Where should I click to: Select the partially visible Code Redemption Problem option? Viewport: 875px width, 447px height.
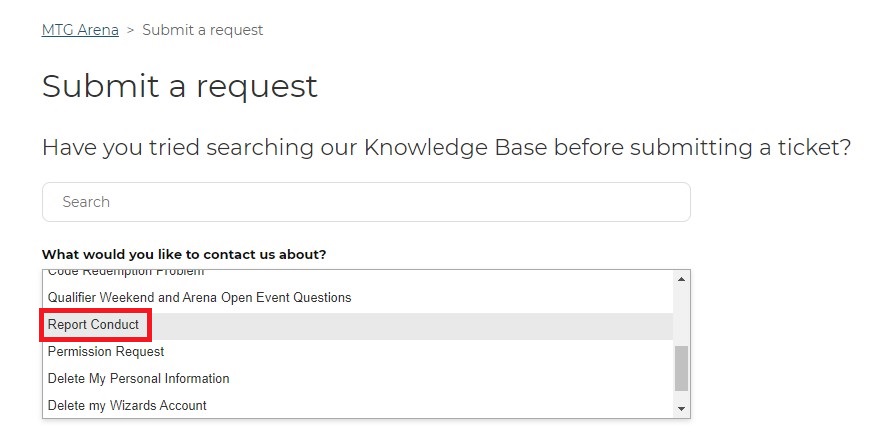click(126, 272)
